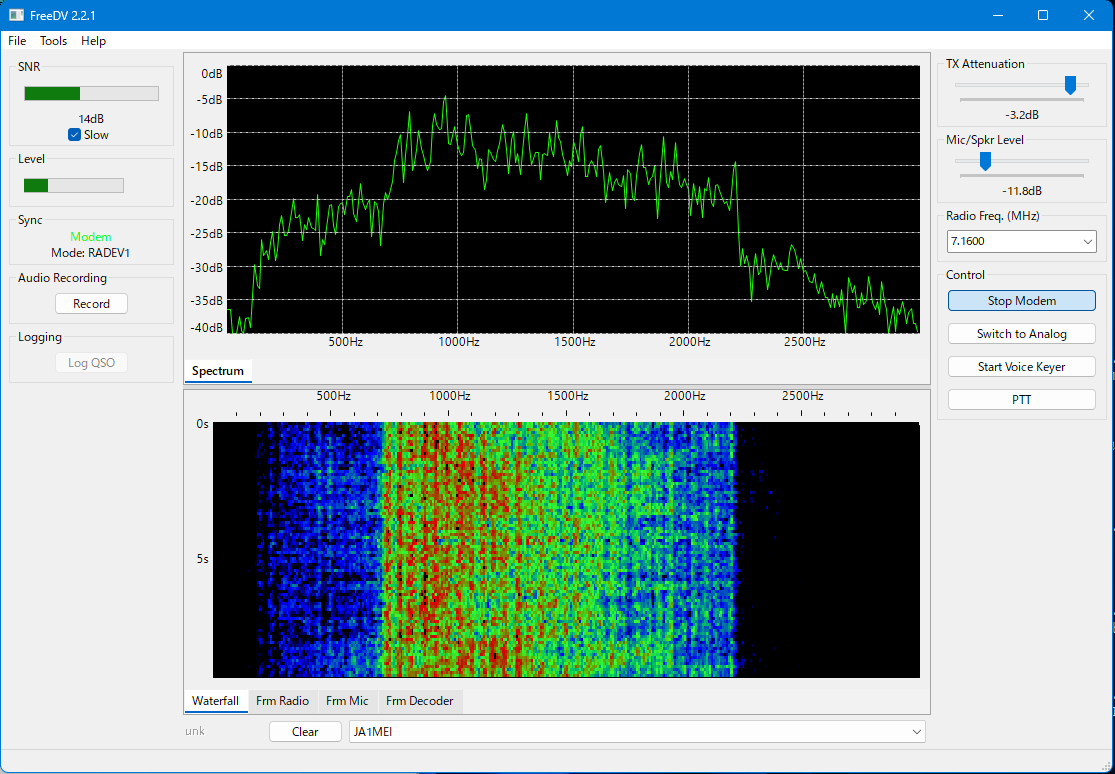Screen dimensions: 1115x774
Task: Expand the Radio Freq. dropdown arrow
Action: tap(1088, 242)
